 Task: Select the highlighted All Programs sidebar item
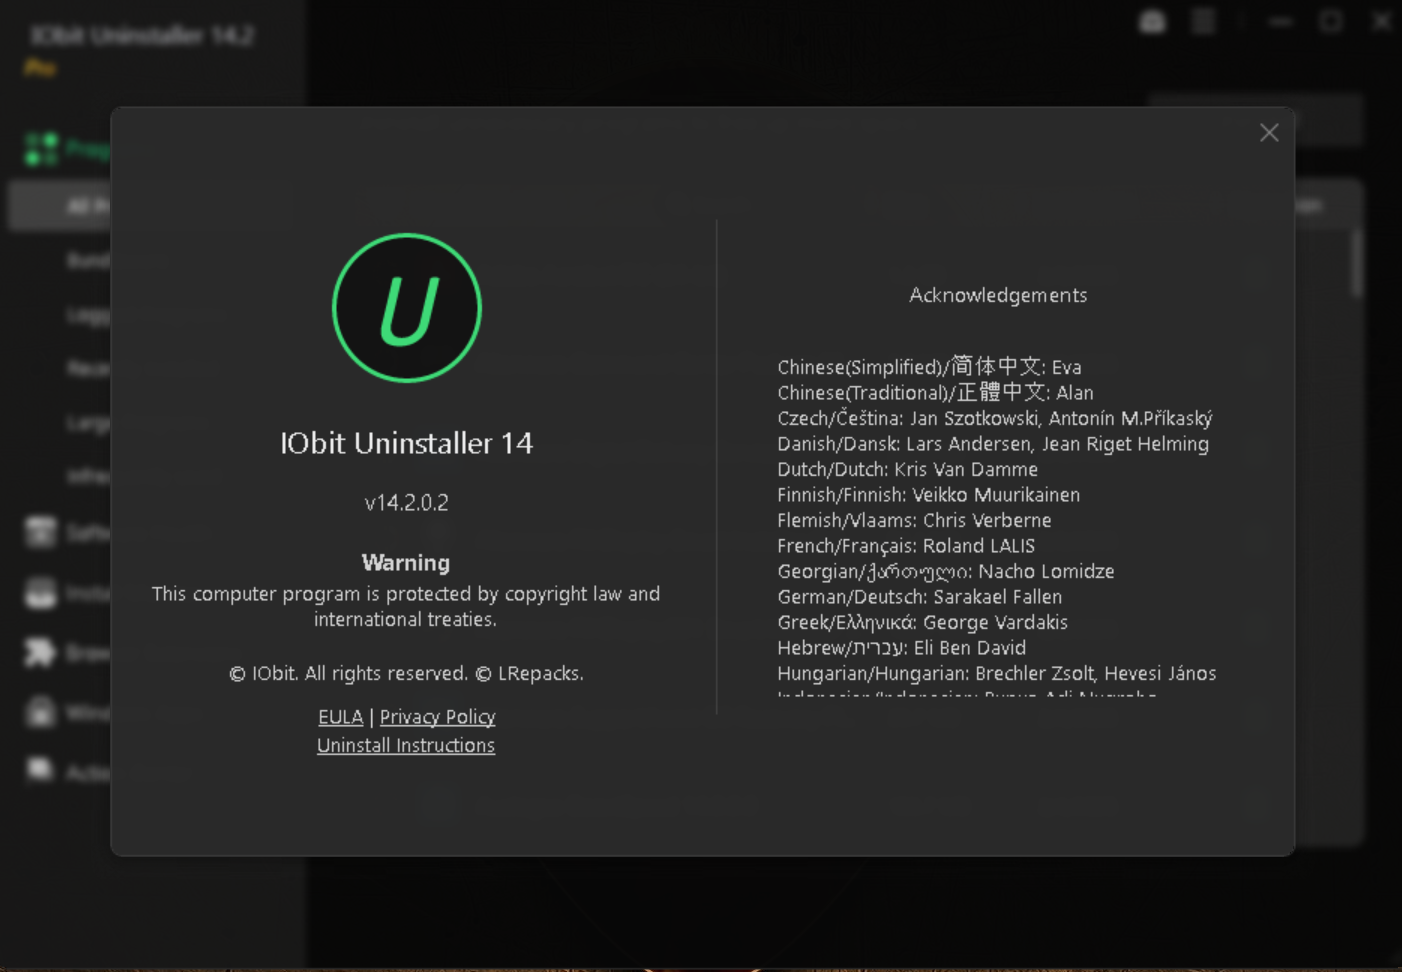(x=60, y=206)
